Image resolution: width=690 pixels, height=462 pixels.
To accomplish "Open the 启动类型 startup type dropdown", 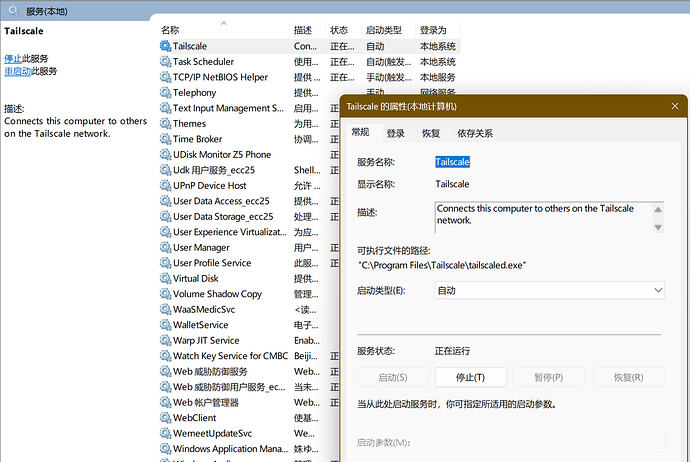I will tap(549, 290).
